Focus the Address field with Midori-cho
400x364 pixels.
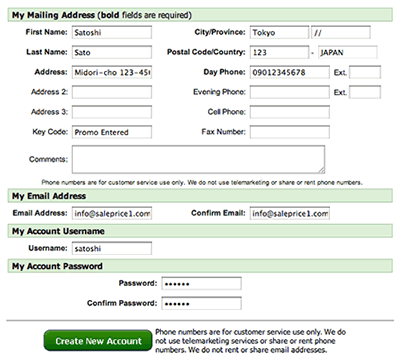[112, 72]
